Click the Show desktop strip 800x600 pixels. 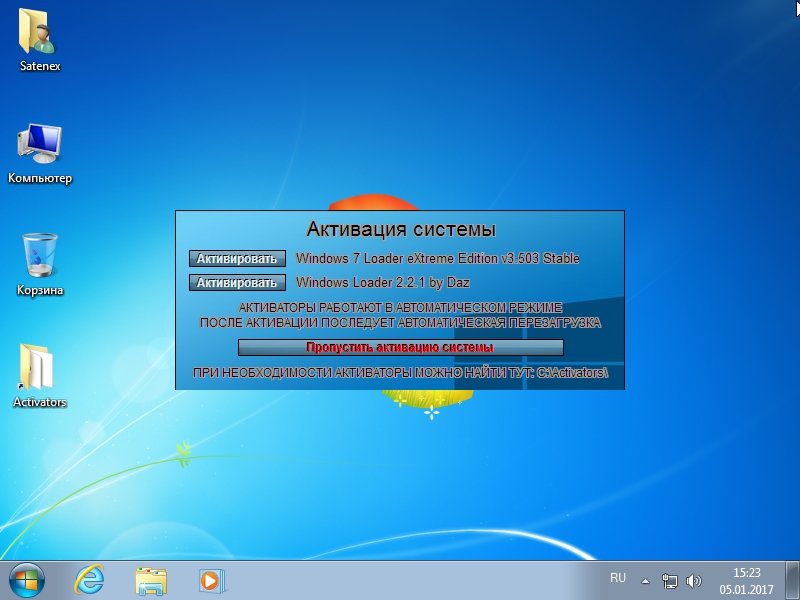793,580
